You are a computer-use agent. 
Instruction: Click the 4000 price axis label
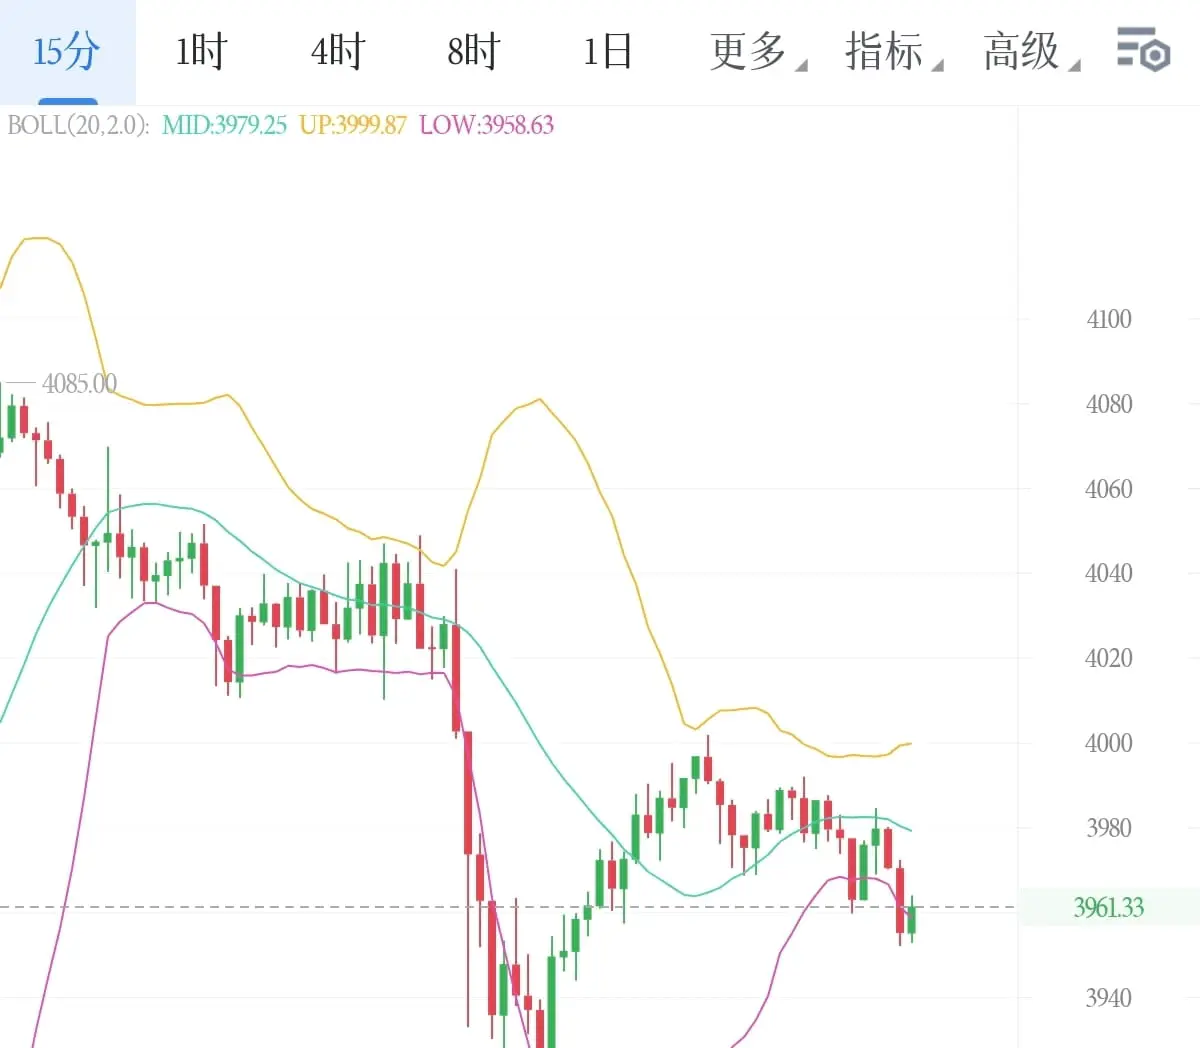pyautogui.click(x=1109, y=743)
